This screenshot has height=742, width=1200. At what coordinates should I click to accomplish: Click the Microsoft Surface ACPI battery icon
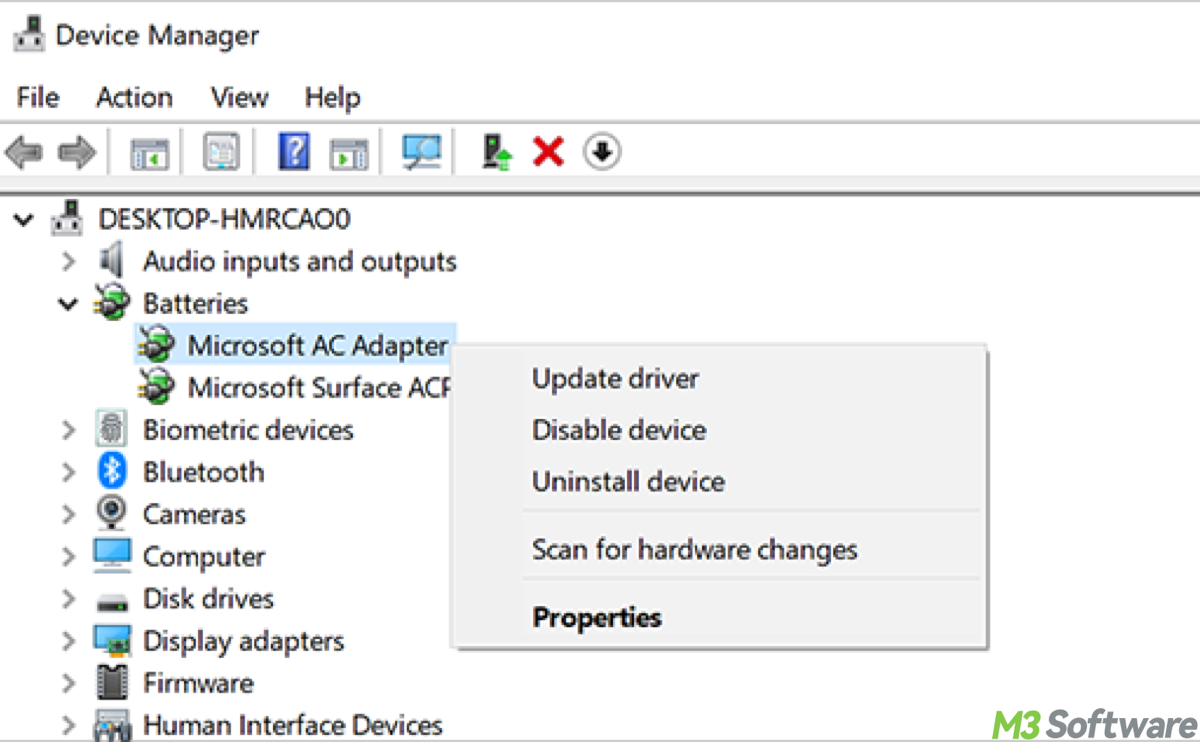point(157,387)
